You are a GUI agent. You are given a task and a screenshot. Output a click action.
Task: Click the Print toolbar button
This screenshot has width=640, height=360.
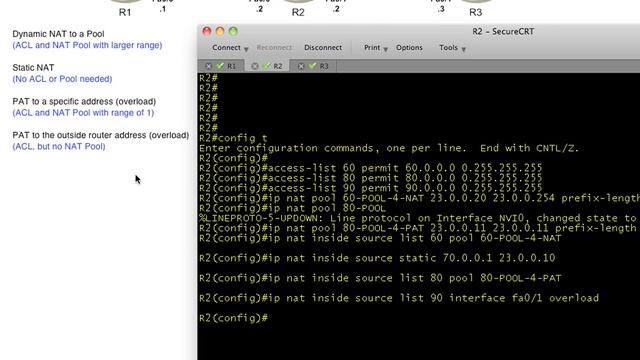(x=372, y=48)
